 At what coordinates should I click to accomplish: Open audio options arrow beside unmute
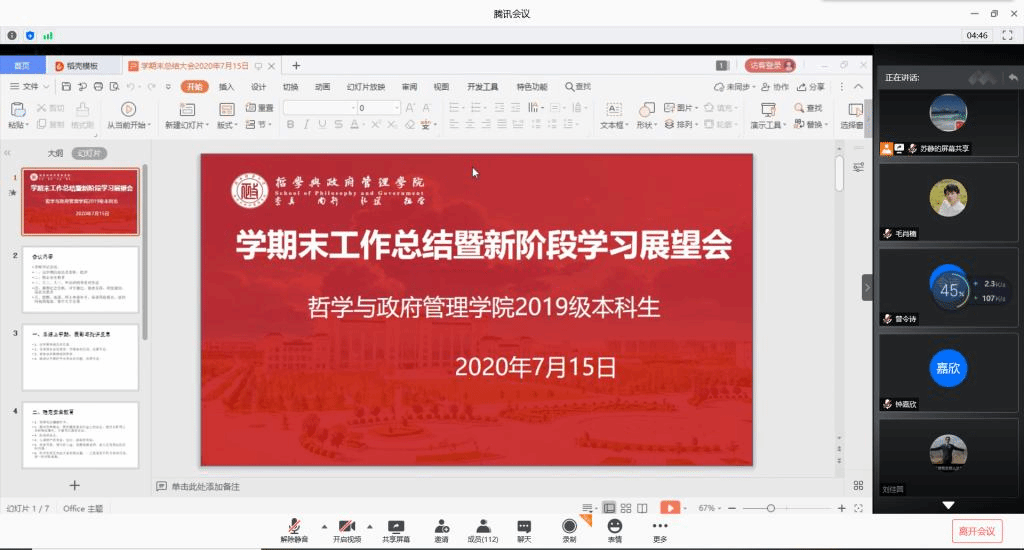[x=325, y=526]
